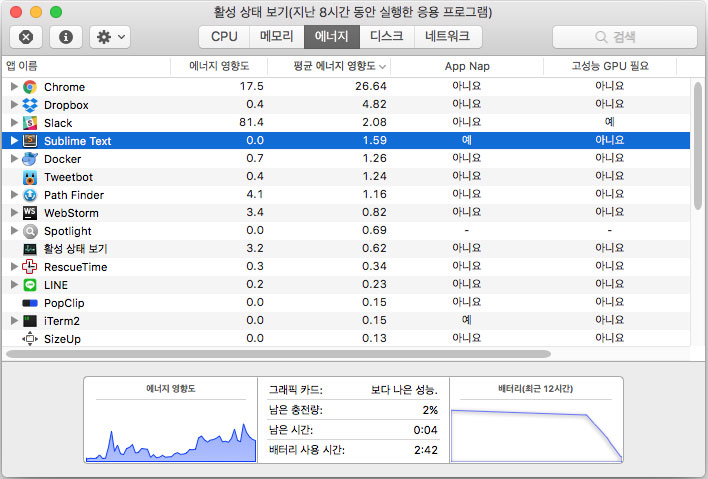Image resolution: width=708 pixels, height=479 pixels.
Task: Expand the Chrome process row
Action: click(14, 86)
